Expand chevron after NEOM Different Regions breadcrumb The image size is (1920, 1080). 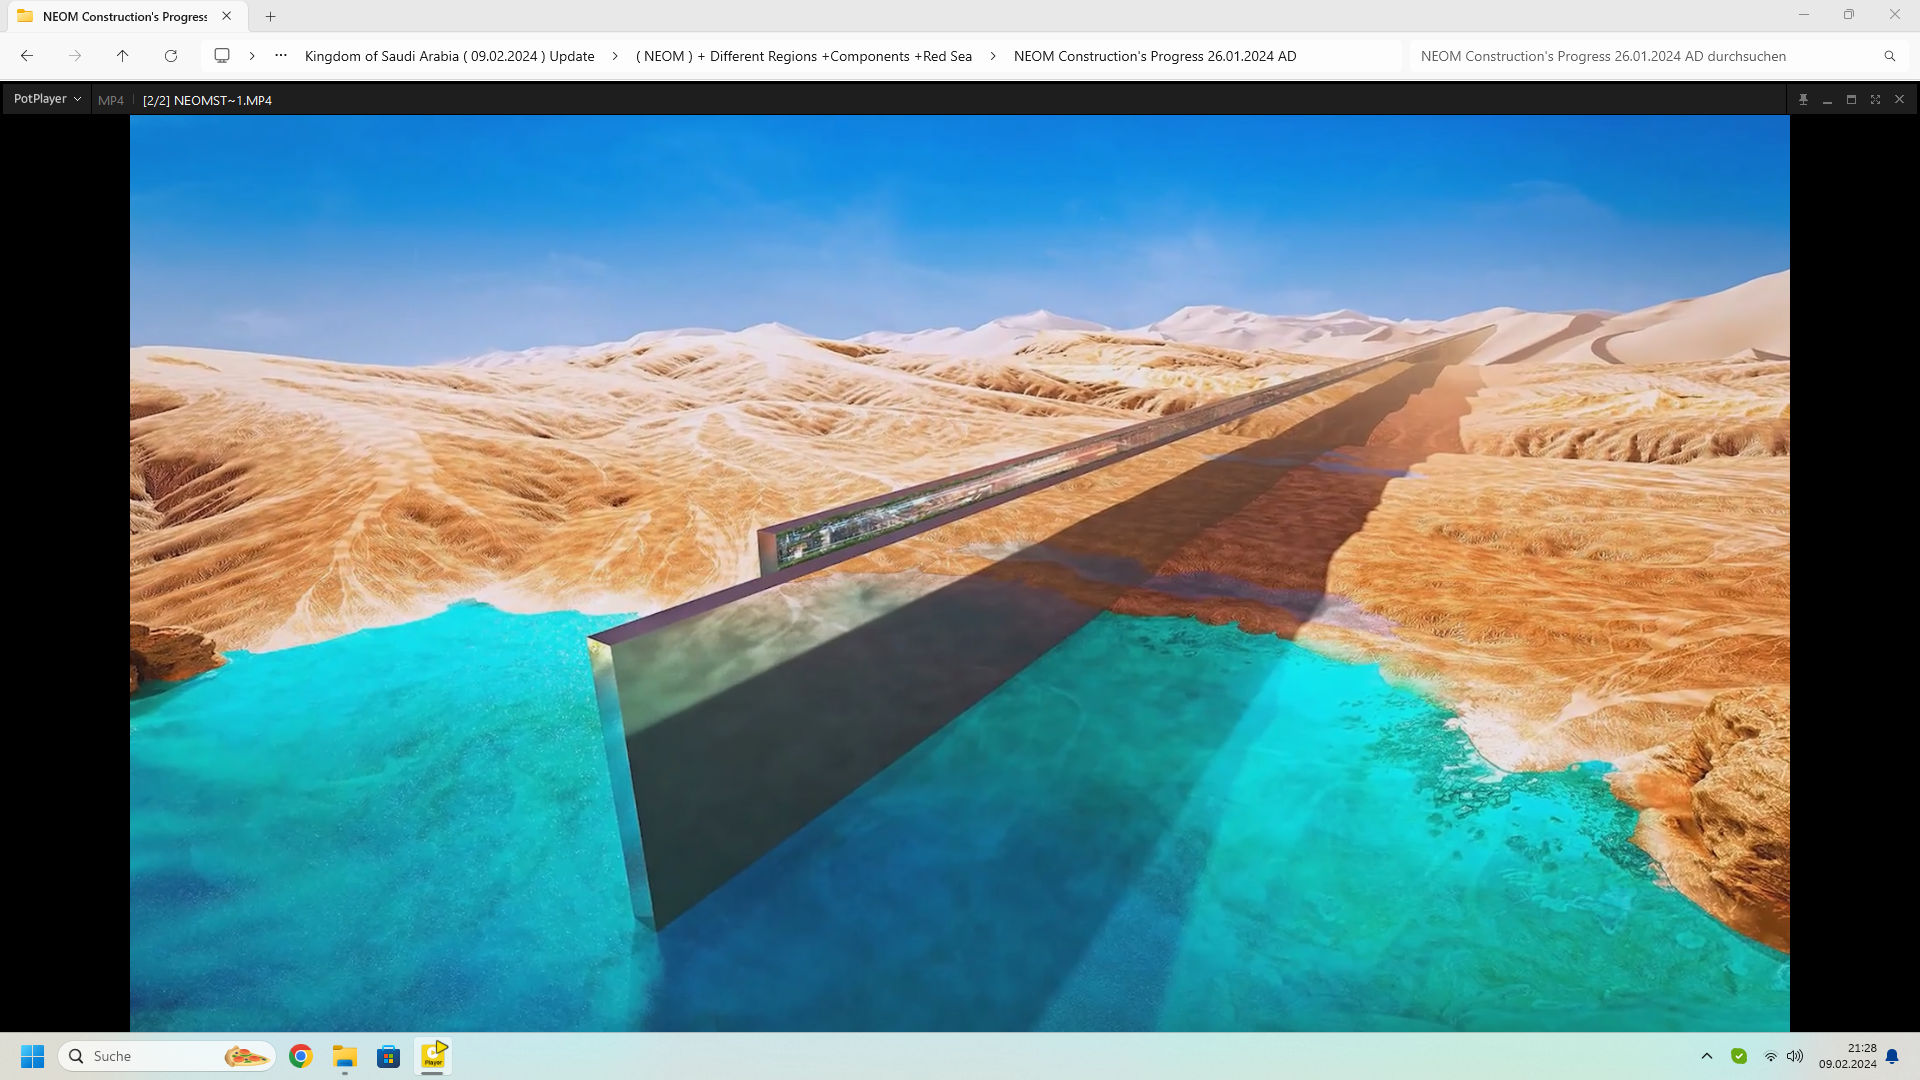(993, 56)
